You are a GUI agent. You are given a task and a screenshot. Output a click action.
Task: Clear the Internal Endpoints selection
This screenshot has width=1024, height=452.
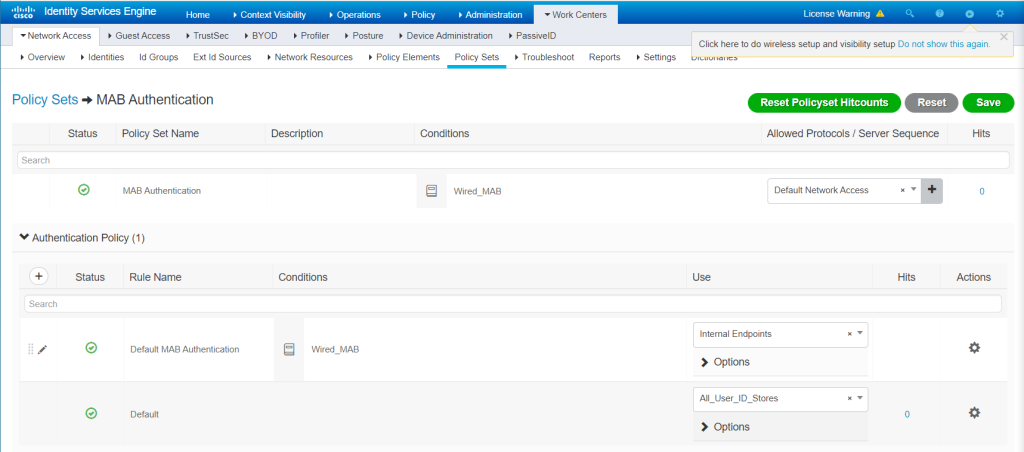click(x=850, y=334)
